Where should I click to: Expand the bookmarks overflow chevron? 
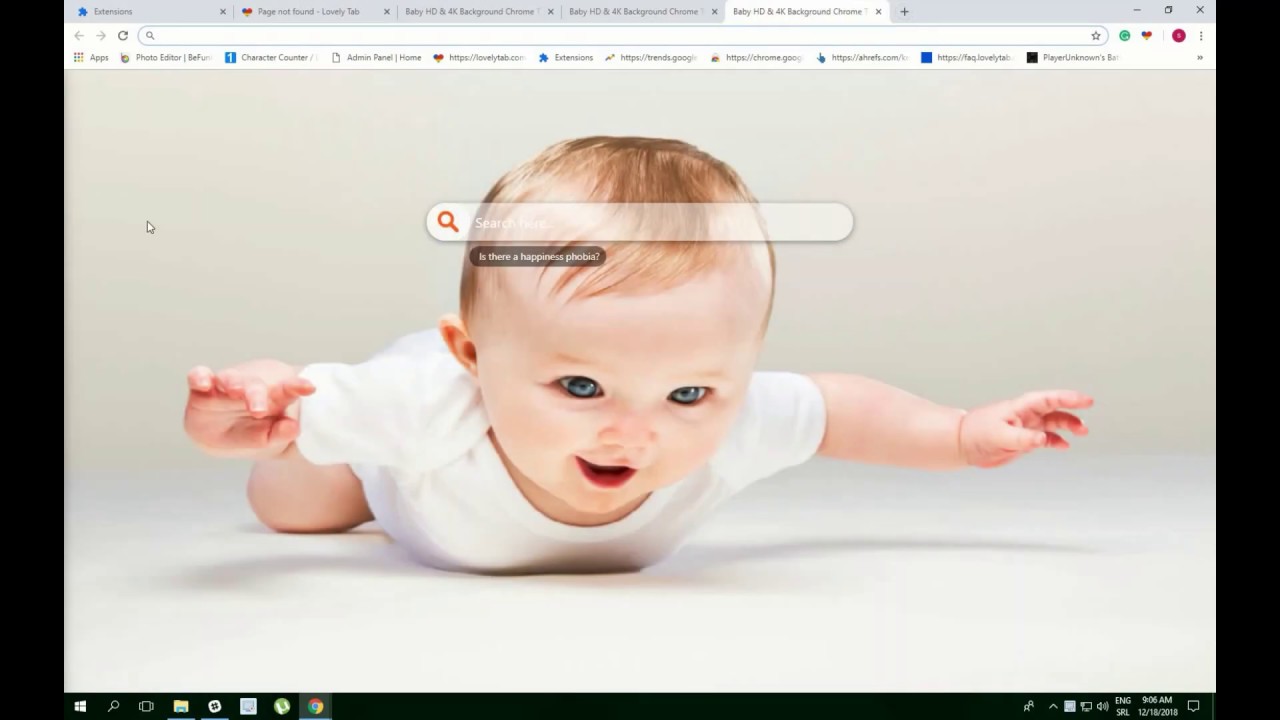(x=1199, y=57)
